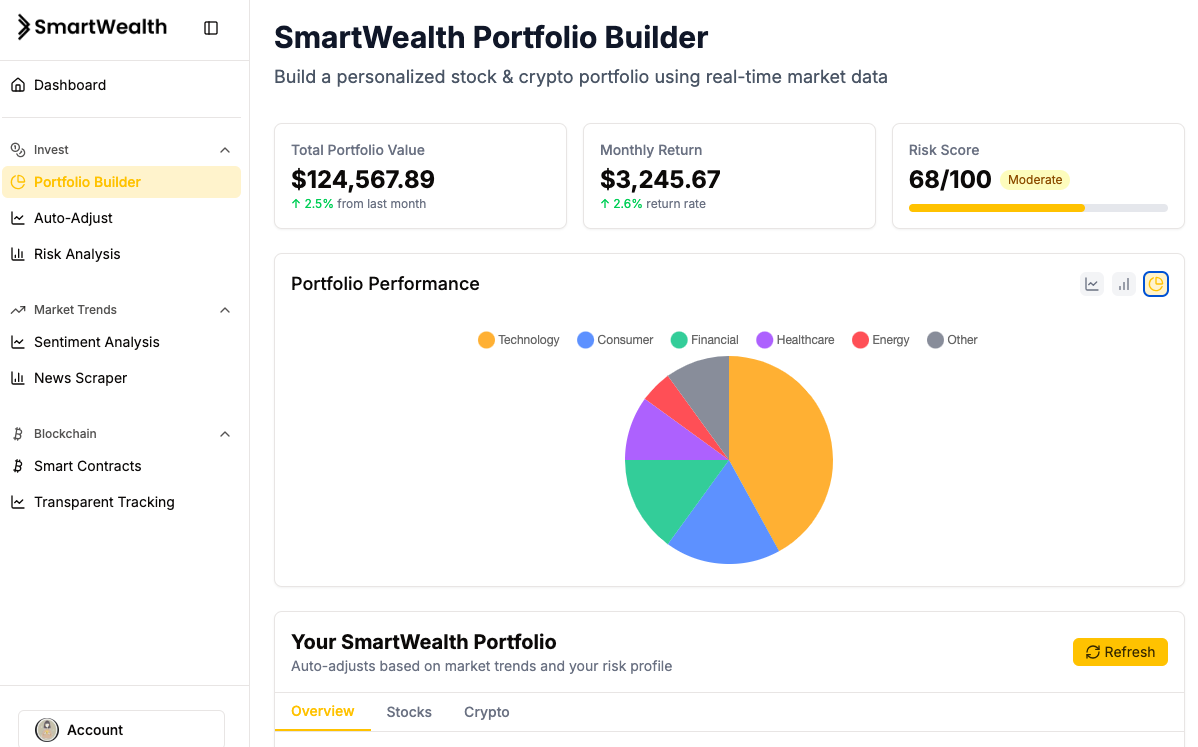Click the Smart Contracts bitcoin icon
This screenshot has width=1198, height=747.
(18, 466)
